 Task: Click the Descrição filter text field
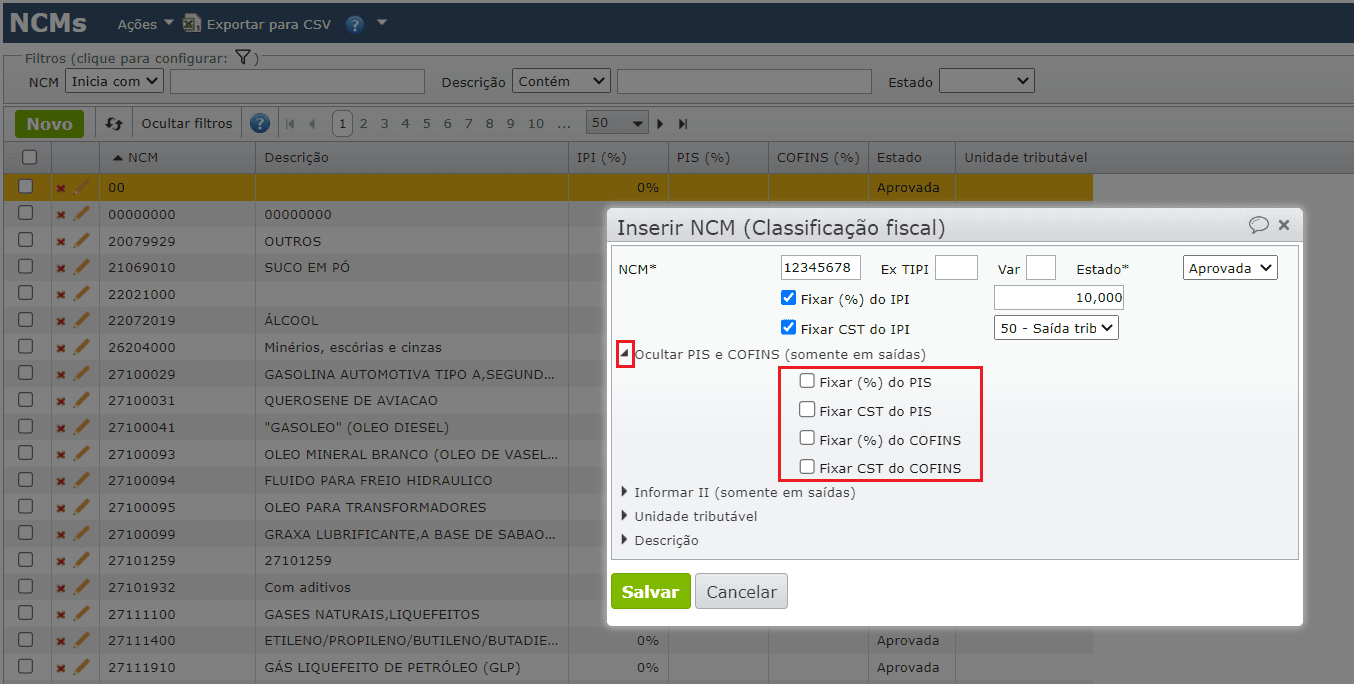click(x=745, y=81)
